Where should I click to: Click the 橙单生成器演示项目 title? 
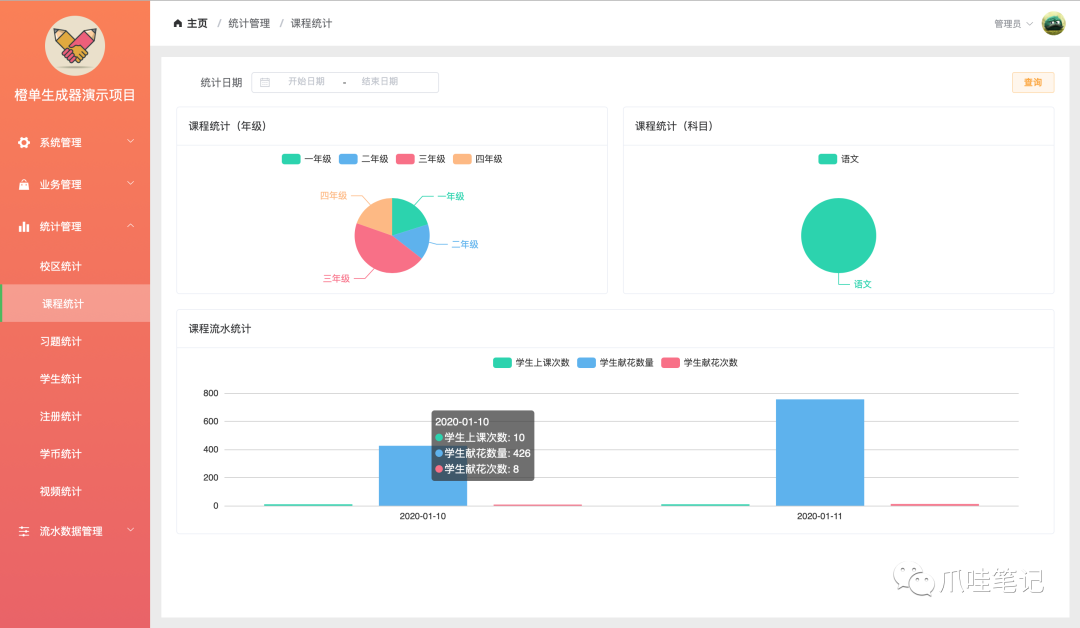pyautogui.click(x=74, y=95)
